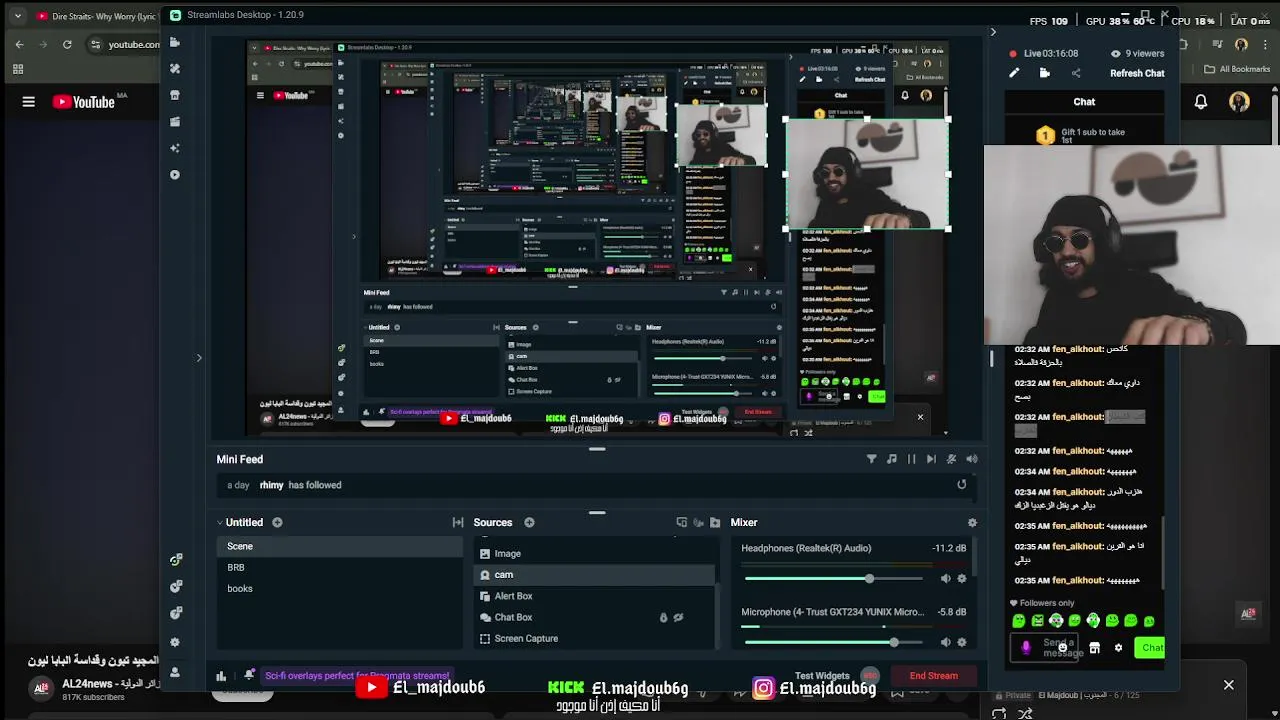Viewport: 1280px width, 720px height.
Task: Select the cam source
Action: pyautogui.click(x=595, y=575)
